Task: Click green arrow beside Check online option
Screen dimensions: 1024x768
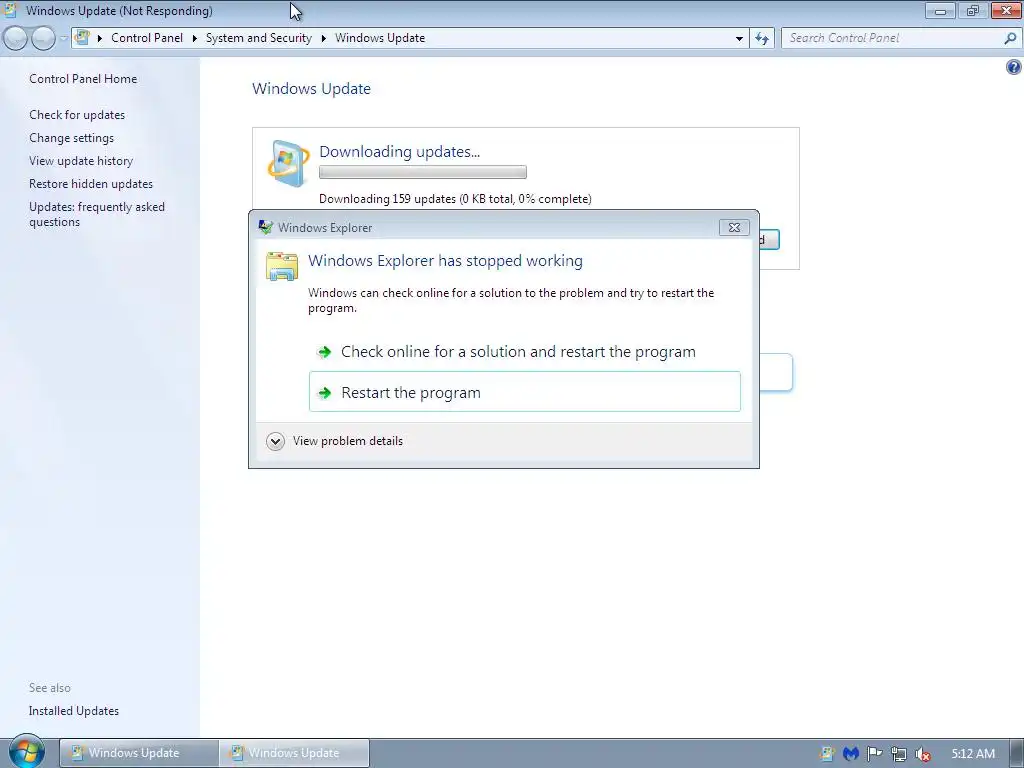Action: (x=324, y=353)
